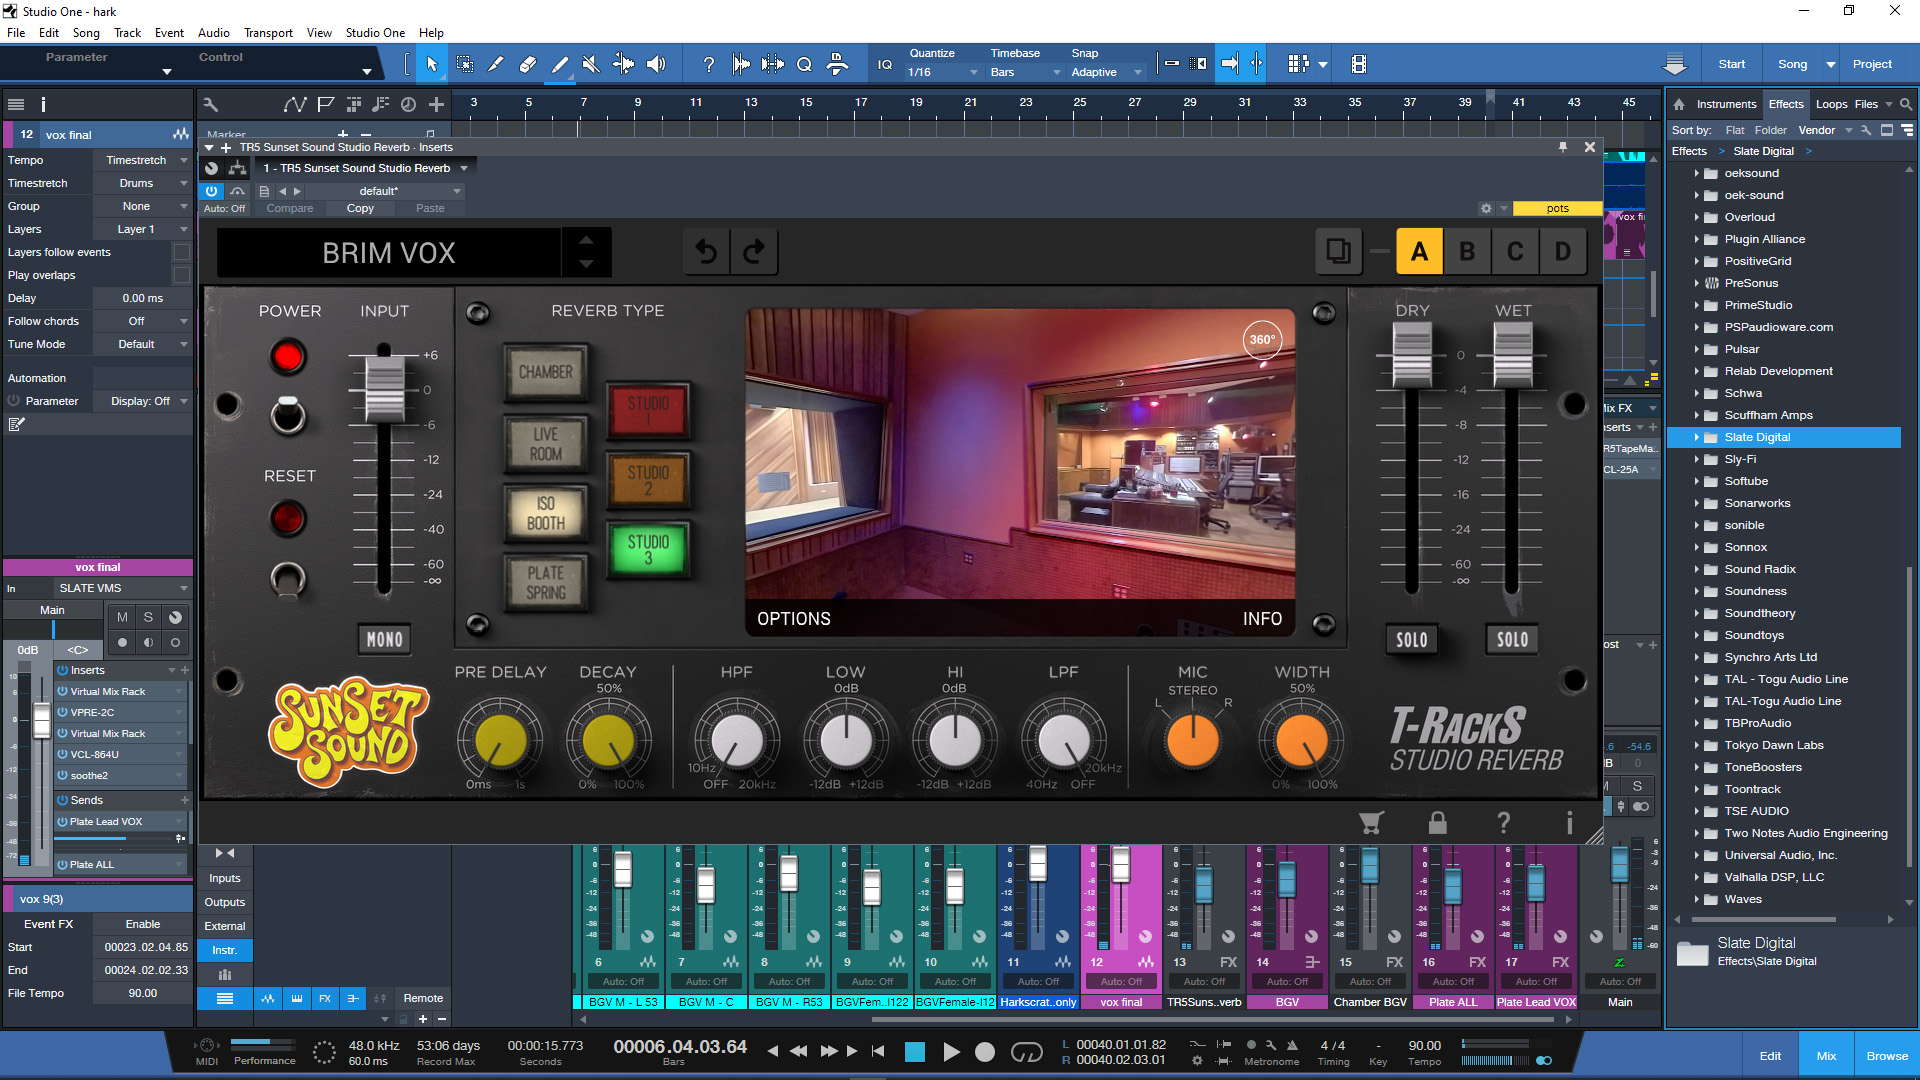1920x1080 pixels.
Task: Open the plugin help question mark
Action: click(1503, 823)
